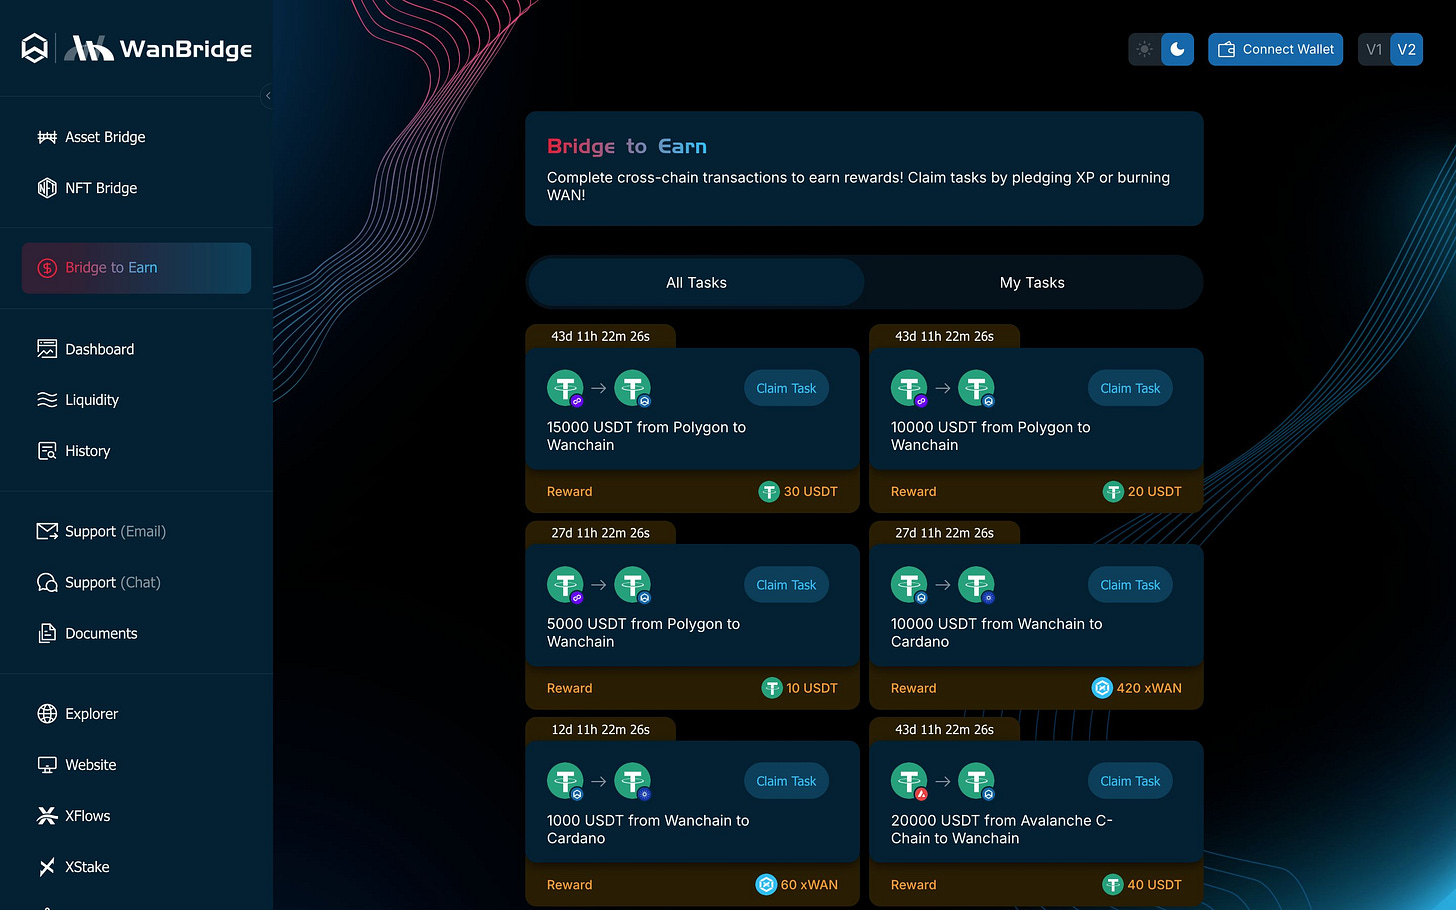Open the History link text
The image size is (1456, 910).
pos(87,451)
